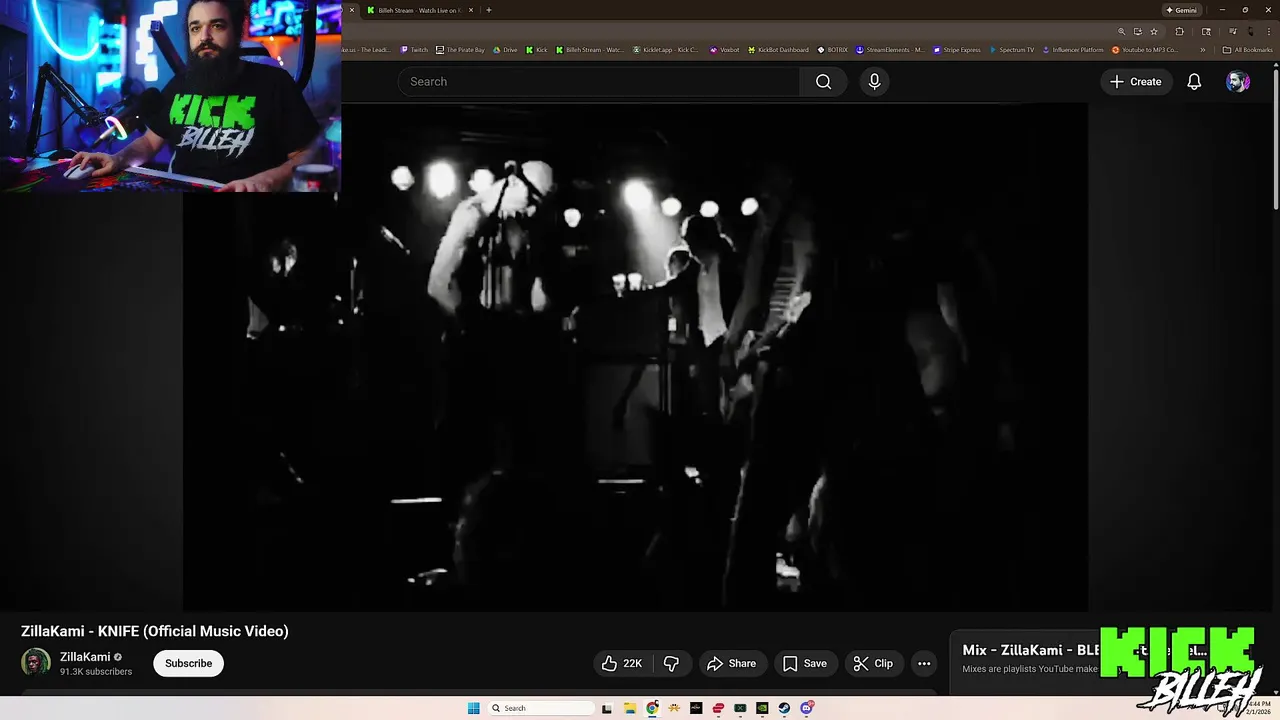Click Windows taskbar search box
This screenshot has width=1280, height=720.
[541, 708]
